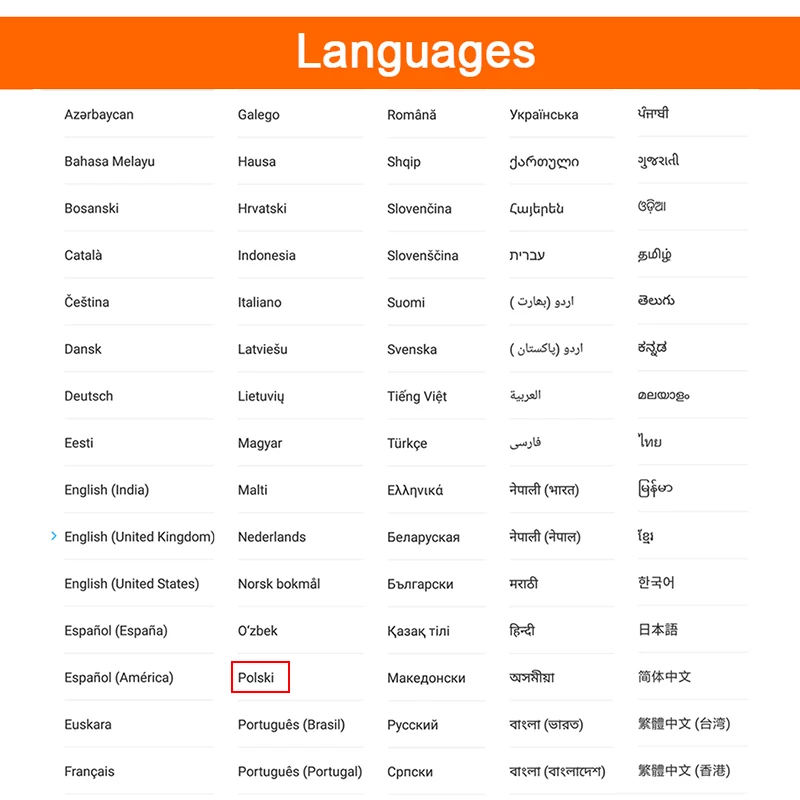This screenshot has width=800, height=800.
Task: Select 日本語 Japanese language
Action: (x=658, y=630)
